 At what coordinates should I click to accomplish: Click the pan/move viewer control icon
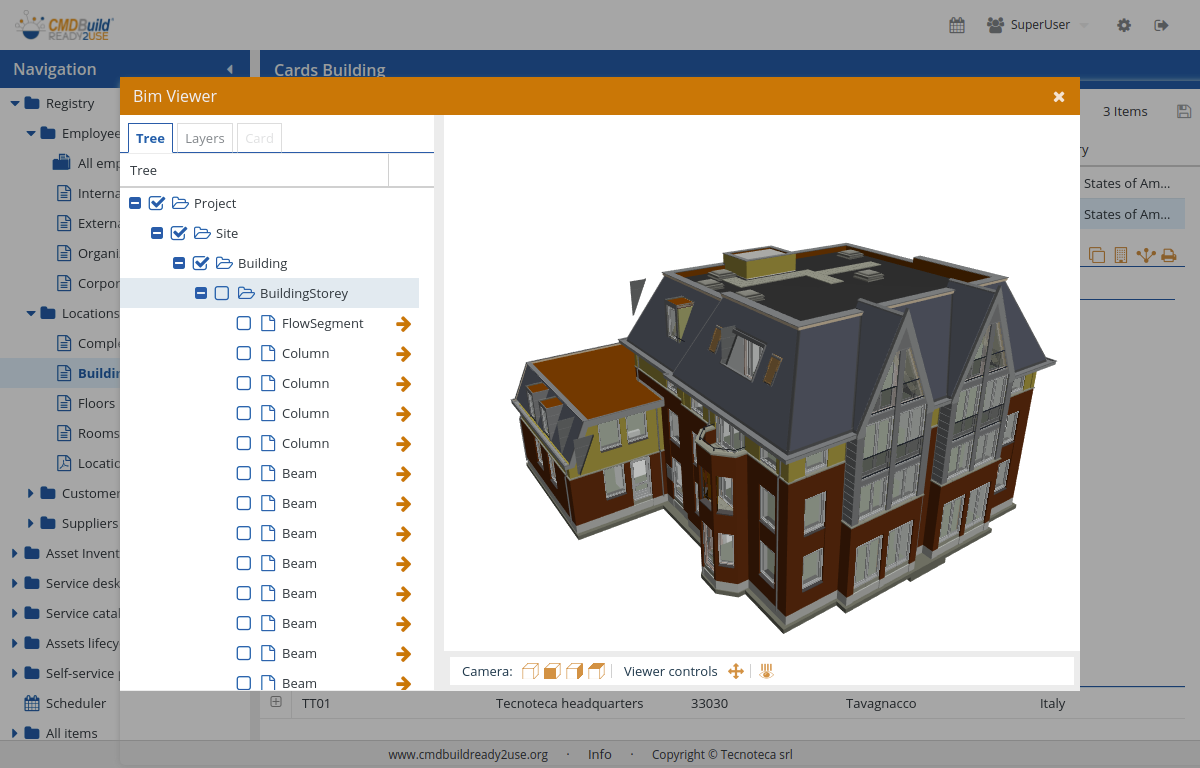coord(736,671)
